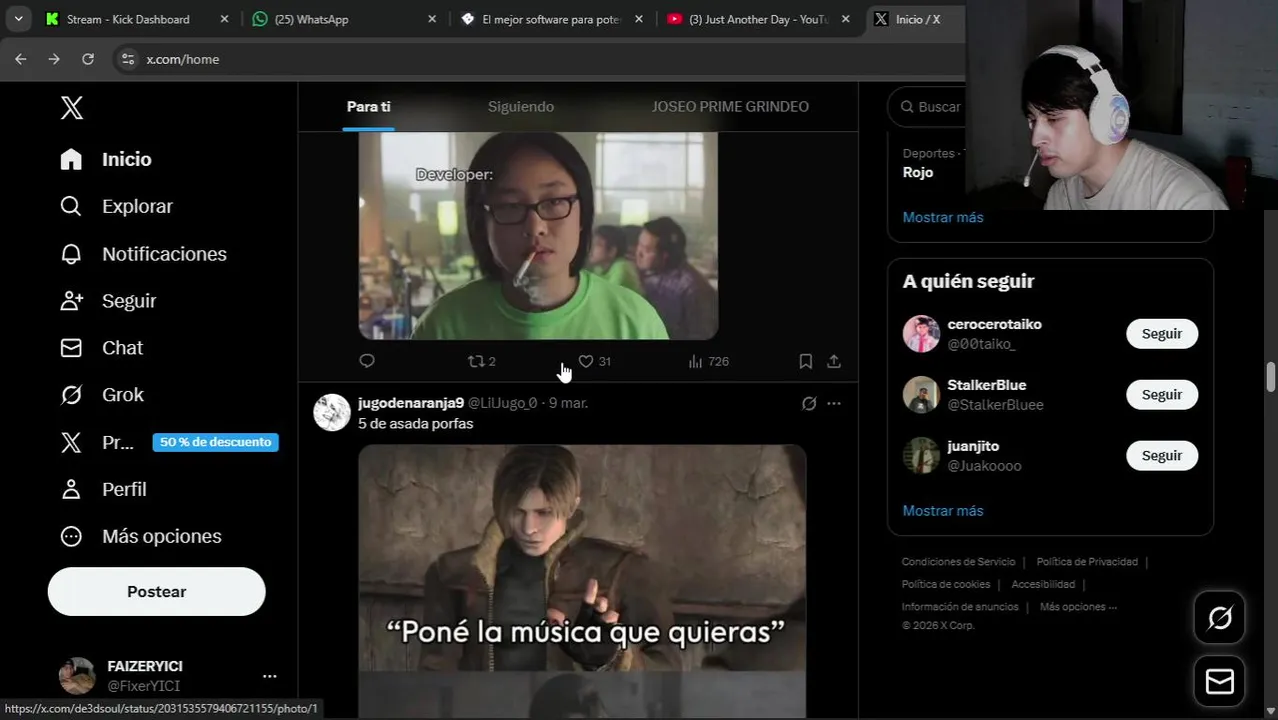
Task: Select Siguiendo feed tab
Action: point(521,106)
